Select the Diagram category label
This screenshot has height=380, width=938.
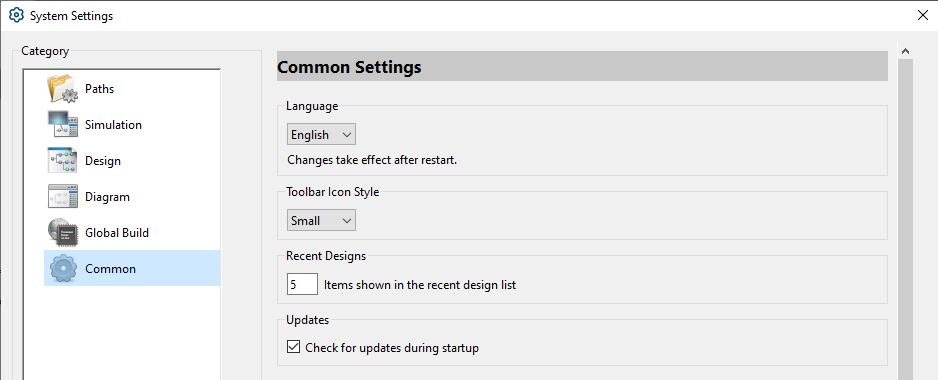pyautogui.click(x=107, y=196)
